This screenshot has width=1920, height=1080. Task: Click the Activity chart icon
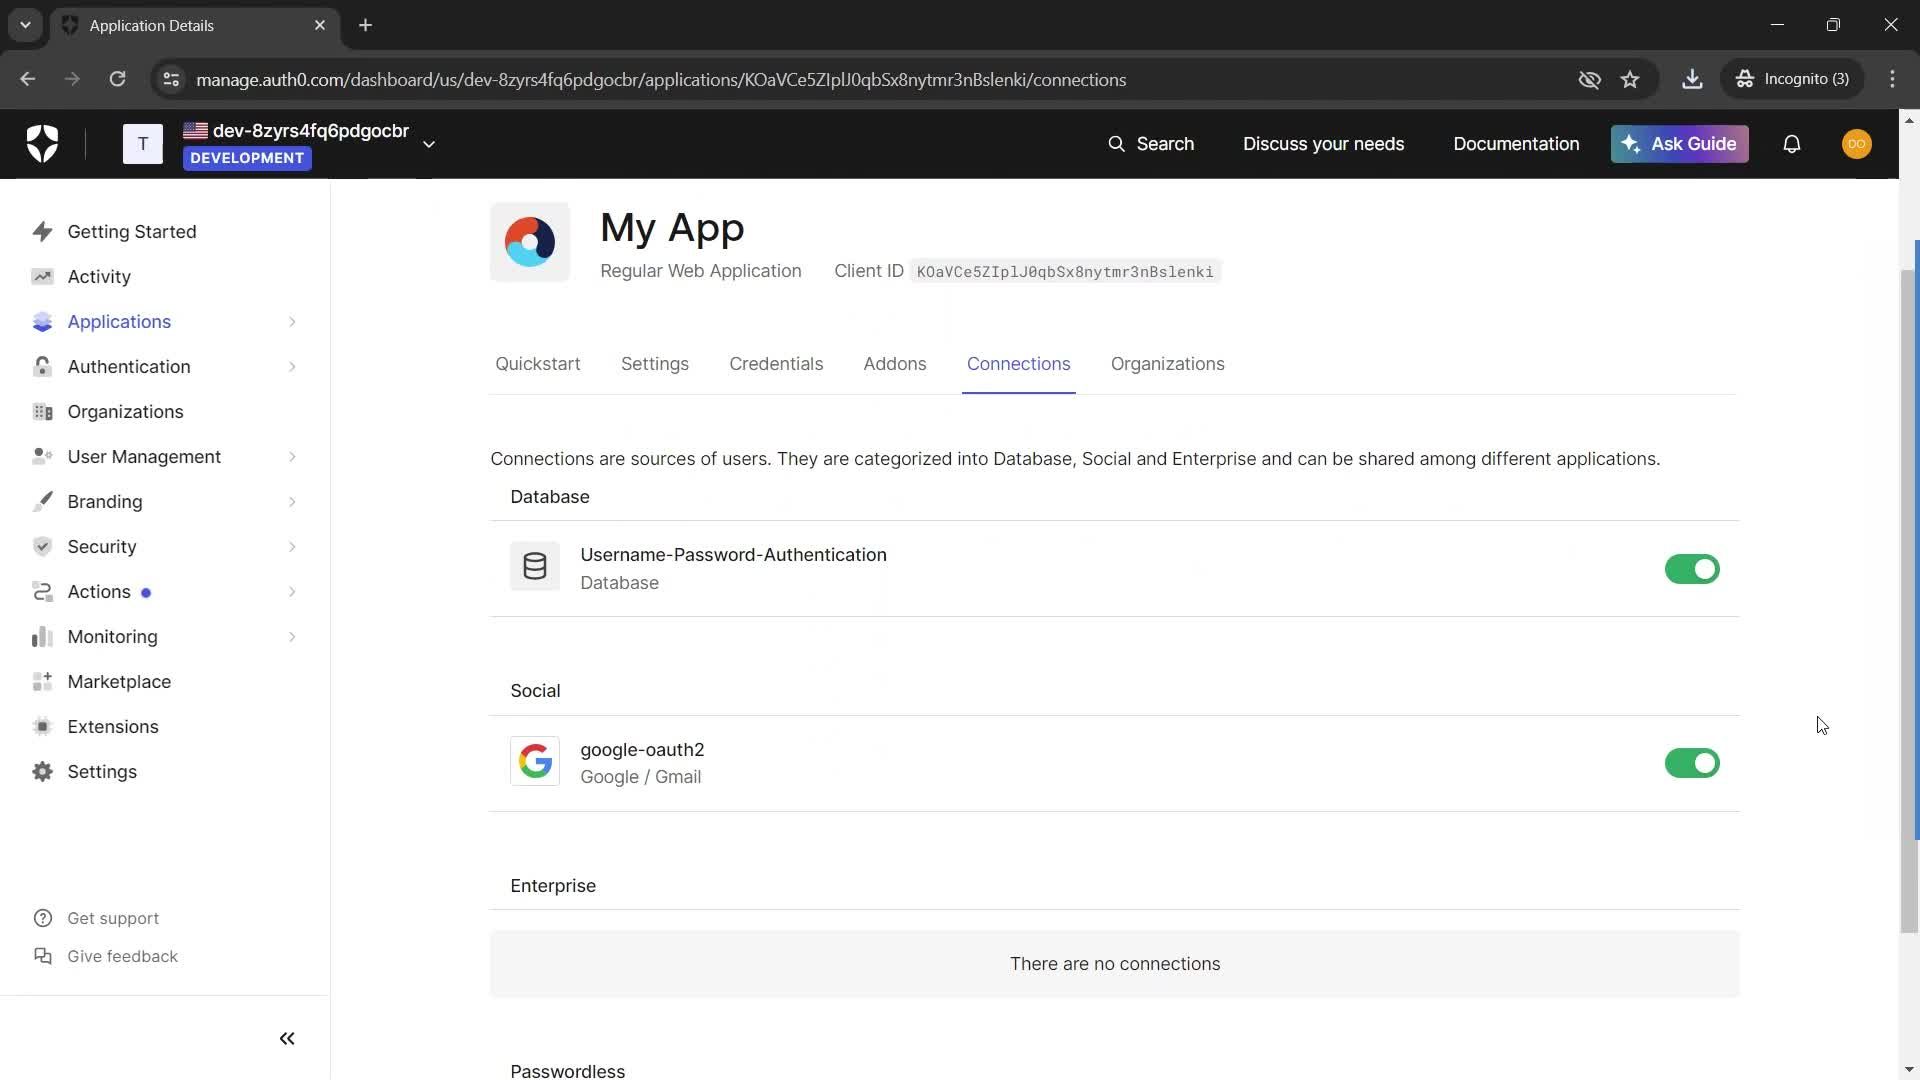pyautogui.click(x=42, y=277)
